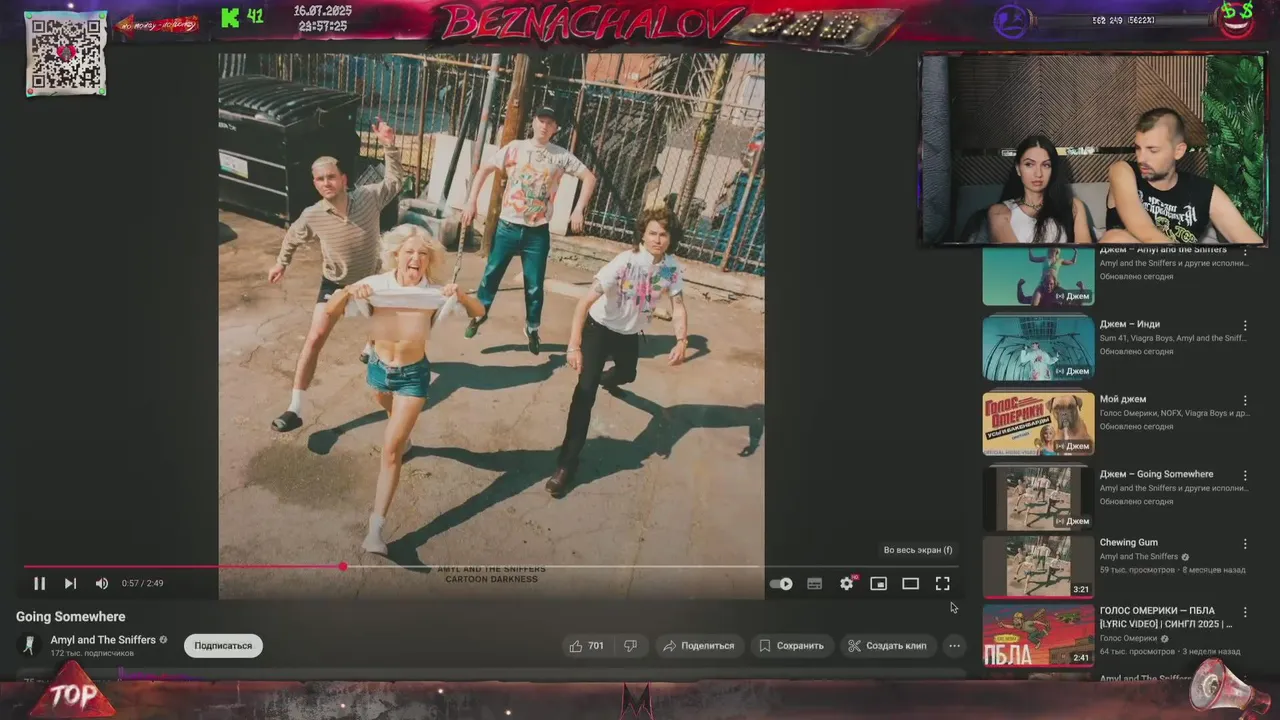
Task: Open the Джем – Инди title
Action: [x=1130, y=324]
